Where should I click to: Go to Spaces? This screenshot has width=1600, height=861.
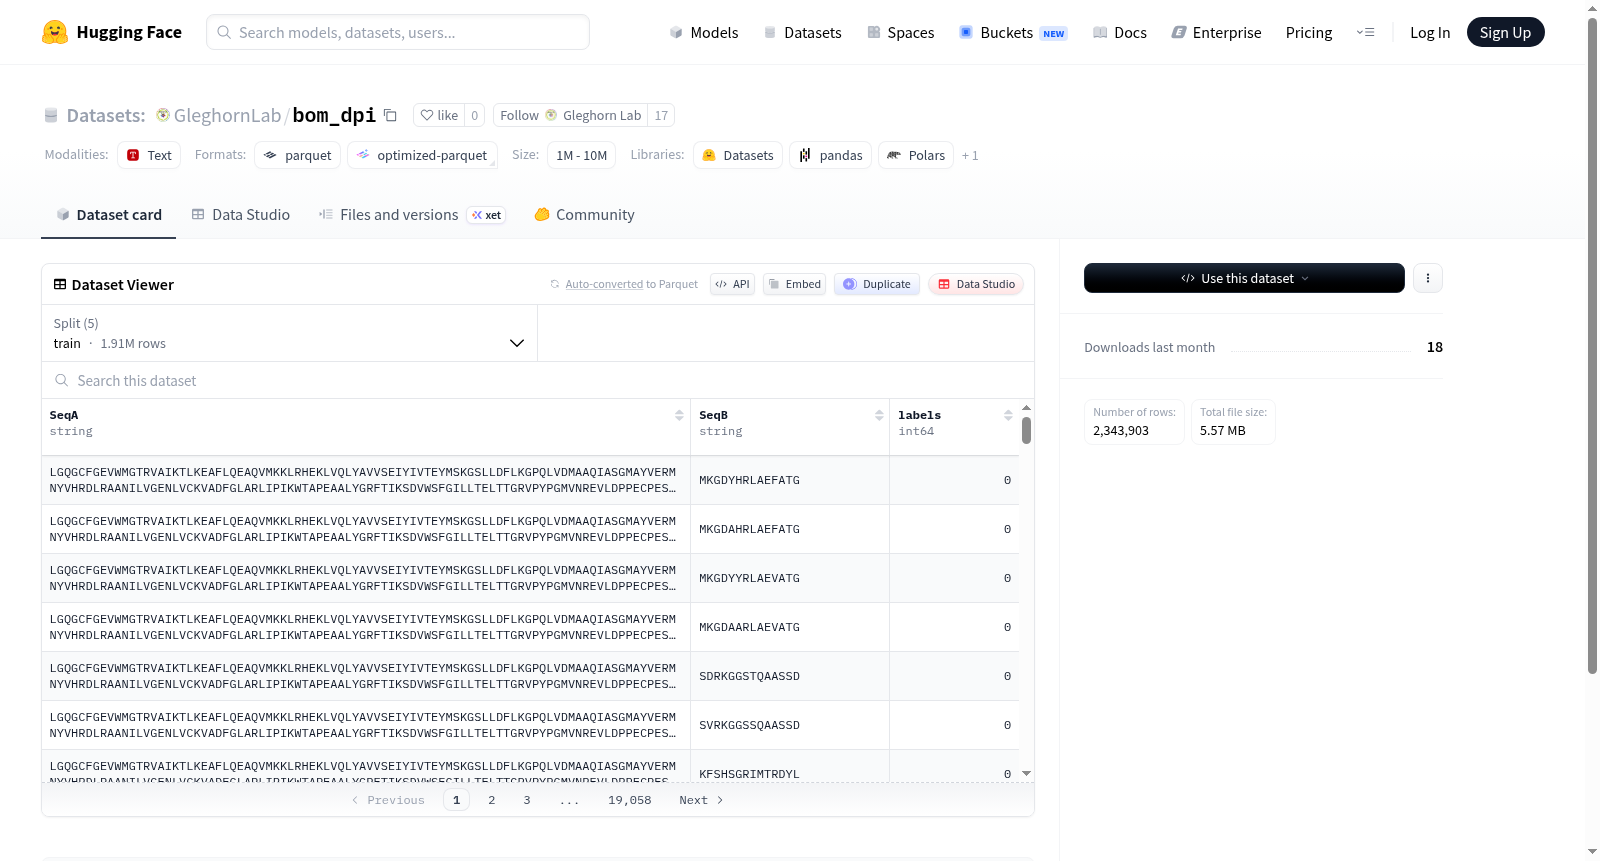pos(901,32)
